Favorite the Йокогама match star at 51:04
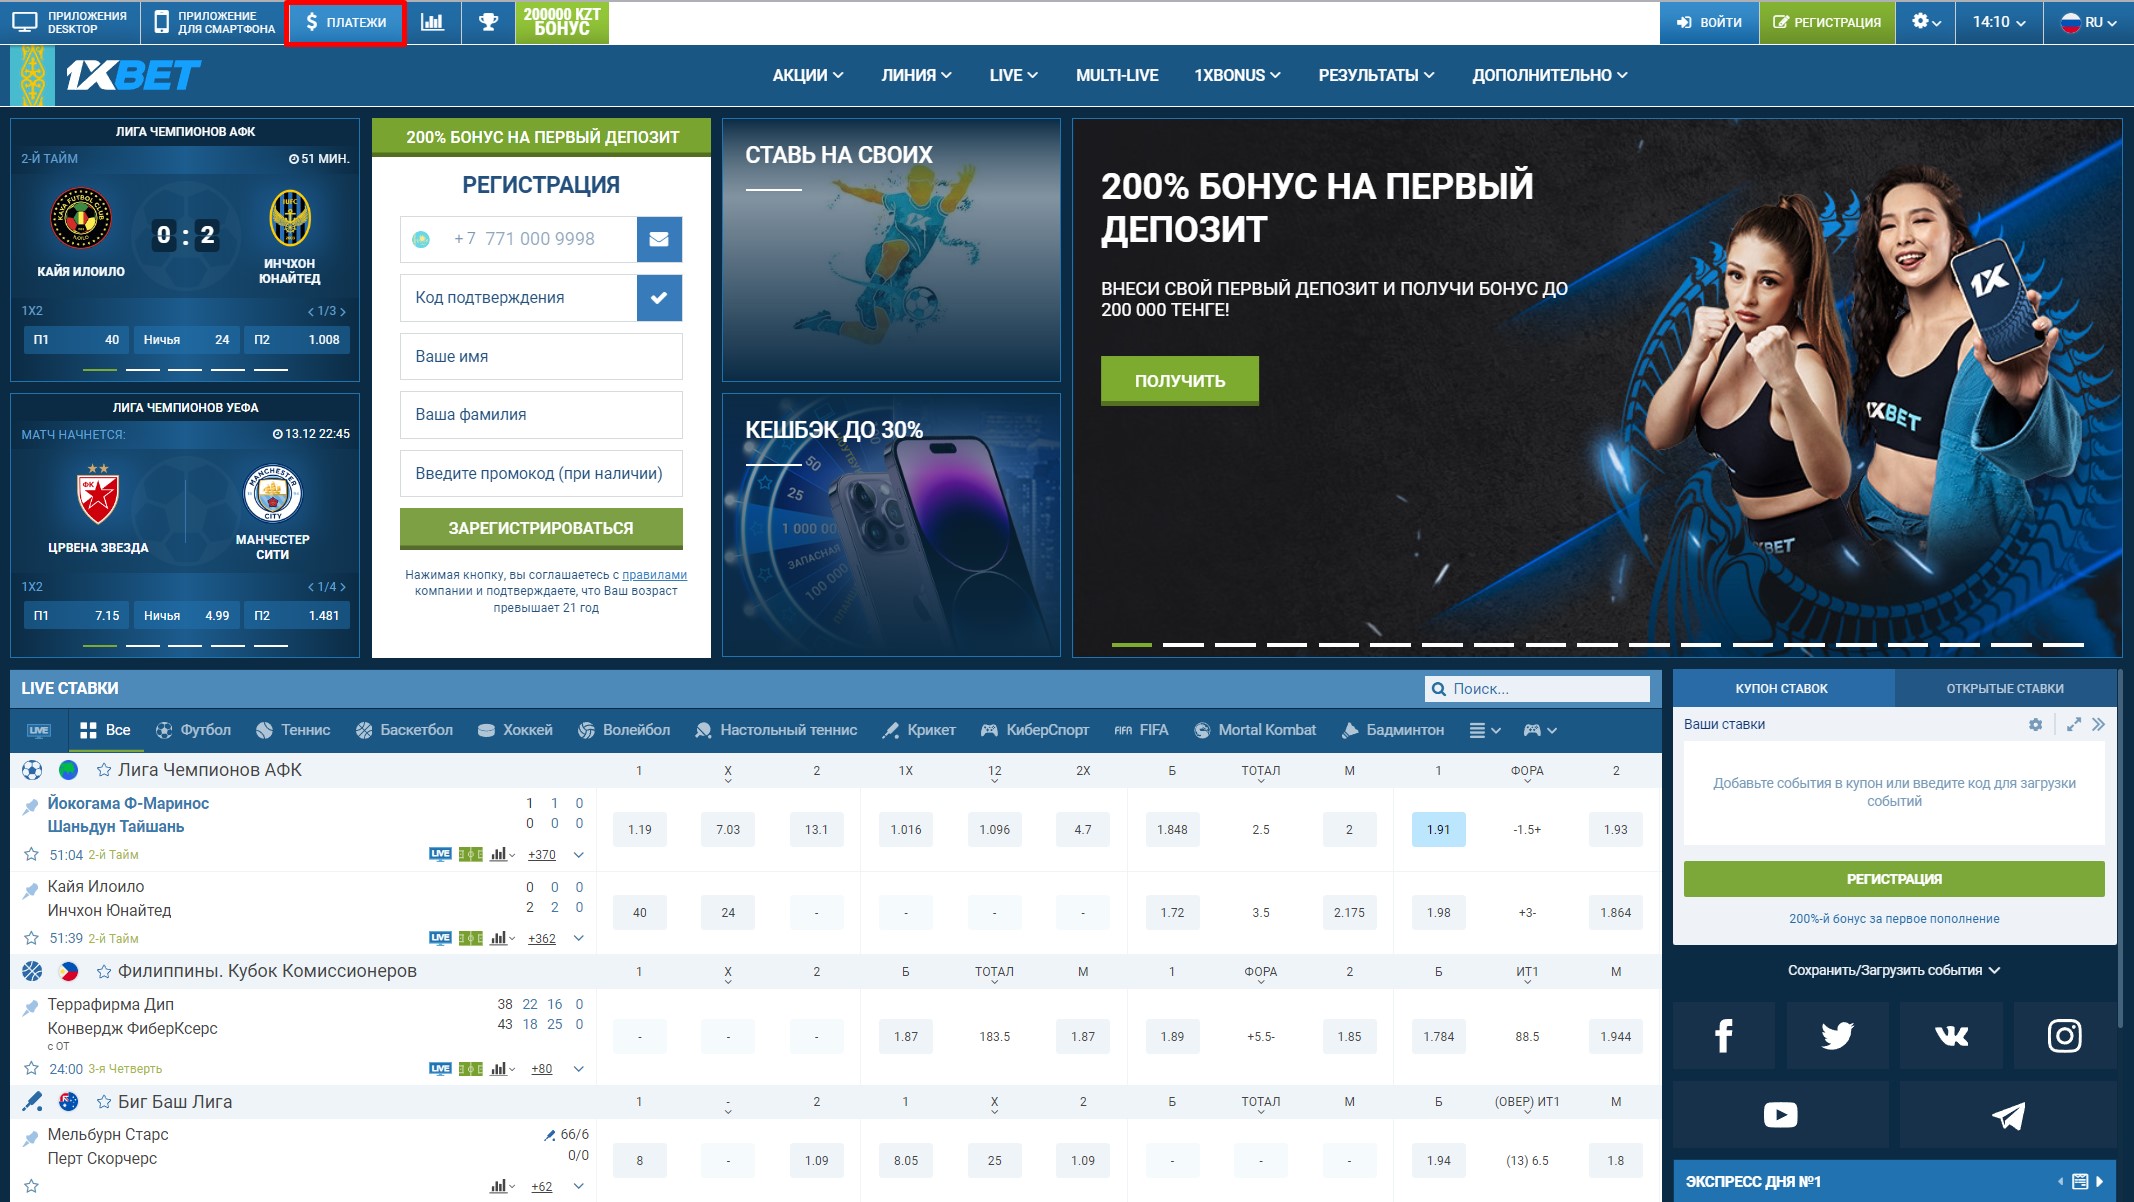The width and height of the screenshot is (2134, 1202). point(31,854)
